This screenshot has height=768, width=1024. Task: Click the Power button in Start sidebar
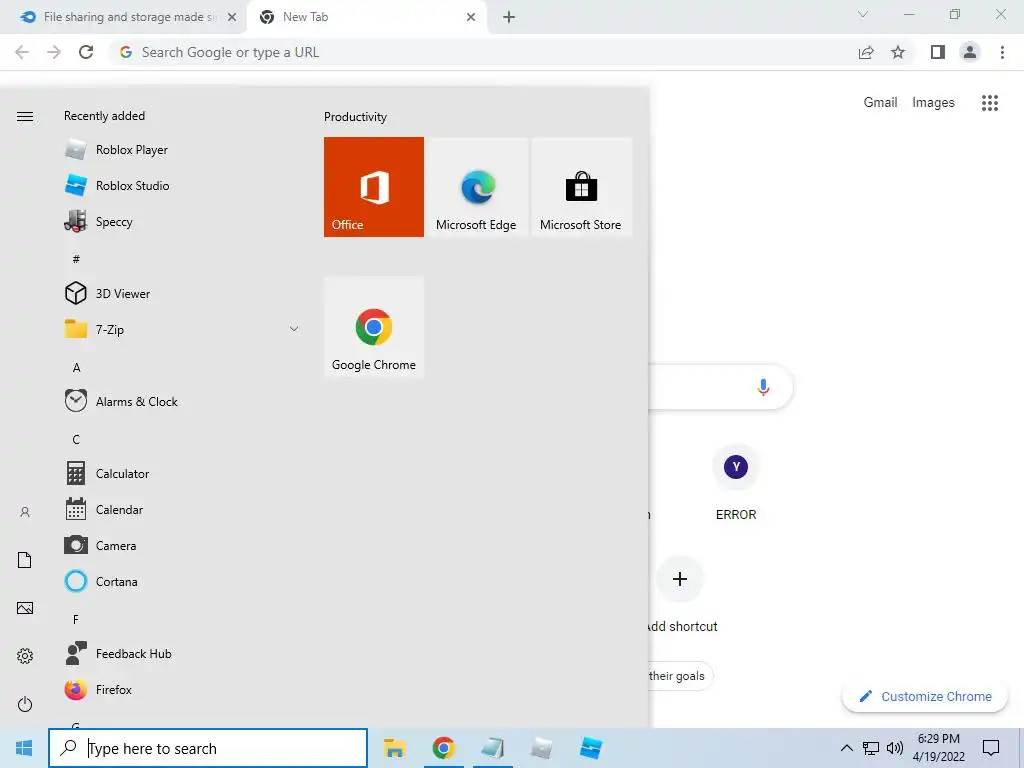(x=25, y=704)
